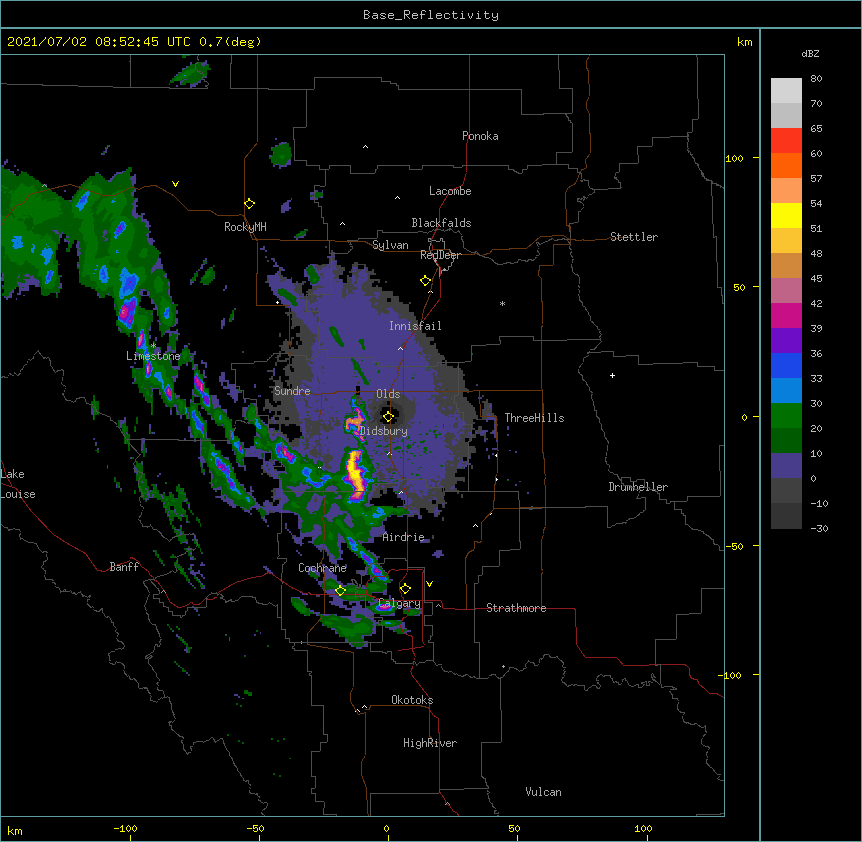Click the yellow diamond marker north of Calgary
862x842 pixels.
(405, 588)
